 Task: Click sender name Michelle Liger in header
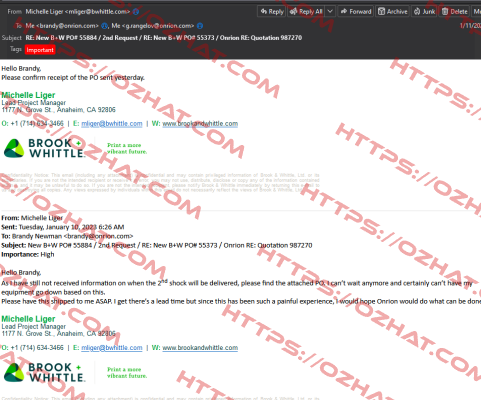click(44, 12)
